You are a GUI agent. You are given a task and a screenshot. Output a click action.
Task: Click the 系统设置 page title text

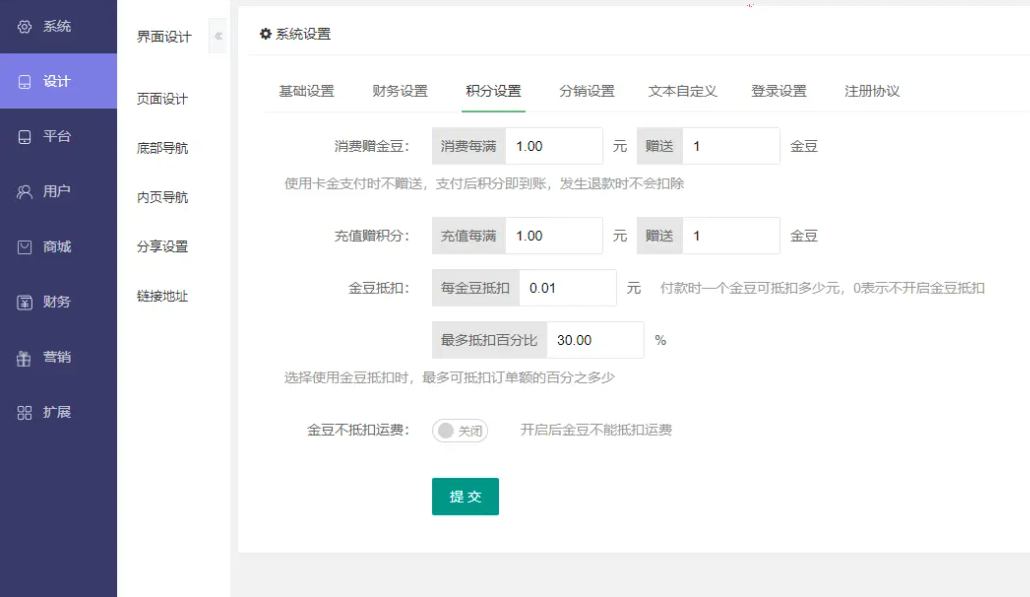(303, 34)
